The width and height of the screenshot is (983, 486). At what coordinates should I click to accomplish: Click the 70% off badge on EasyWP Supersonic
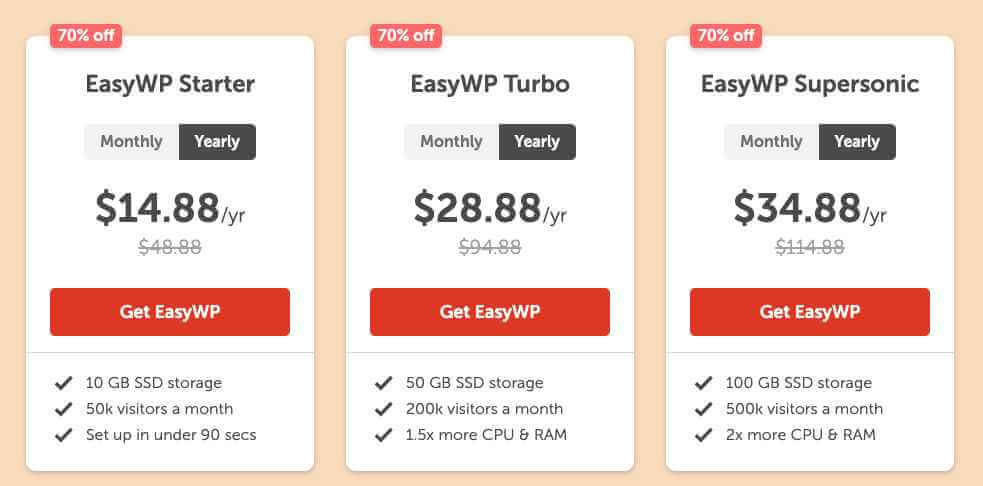726,36
